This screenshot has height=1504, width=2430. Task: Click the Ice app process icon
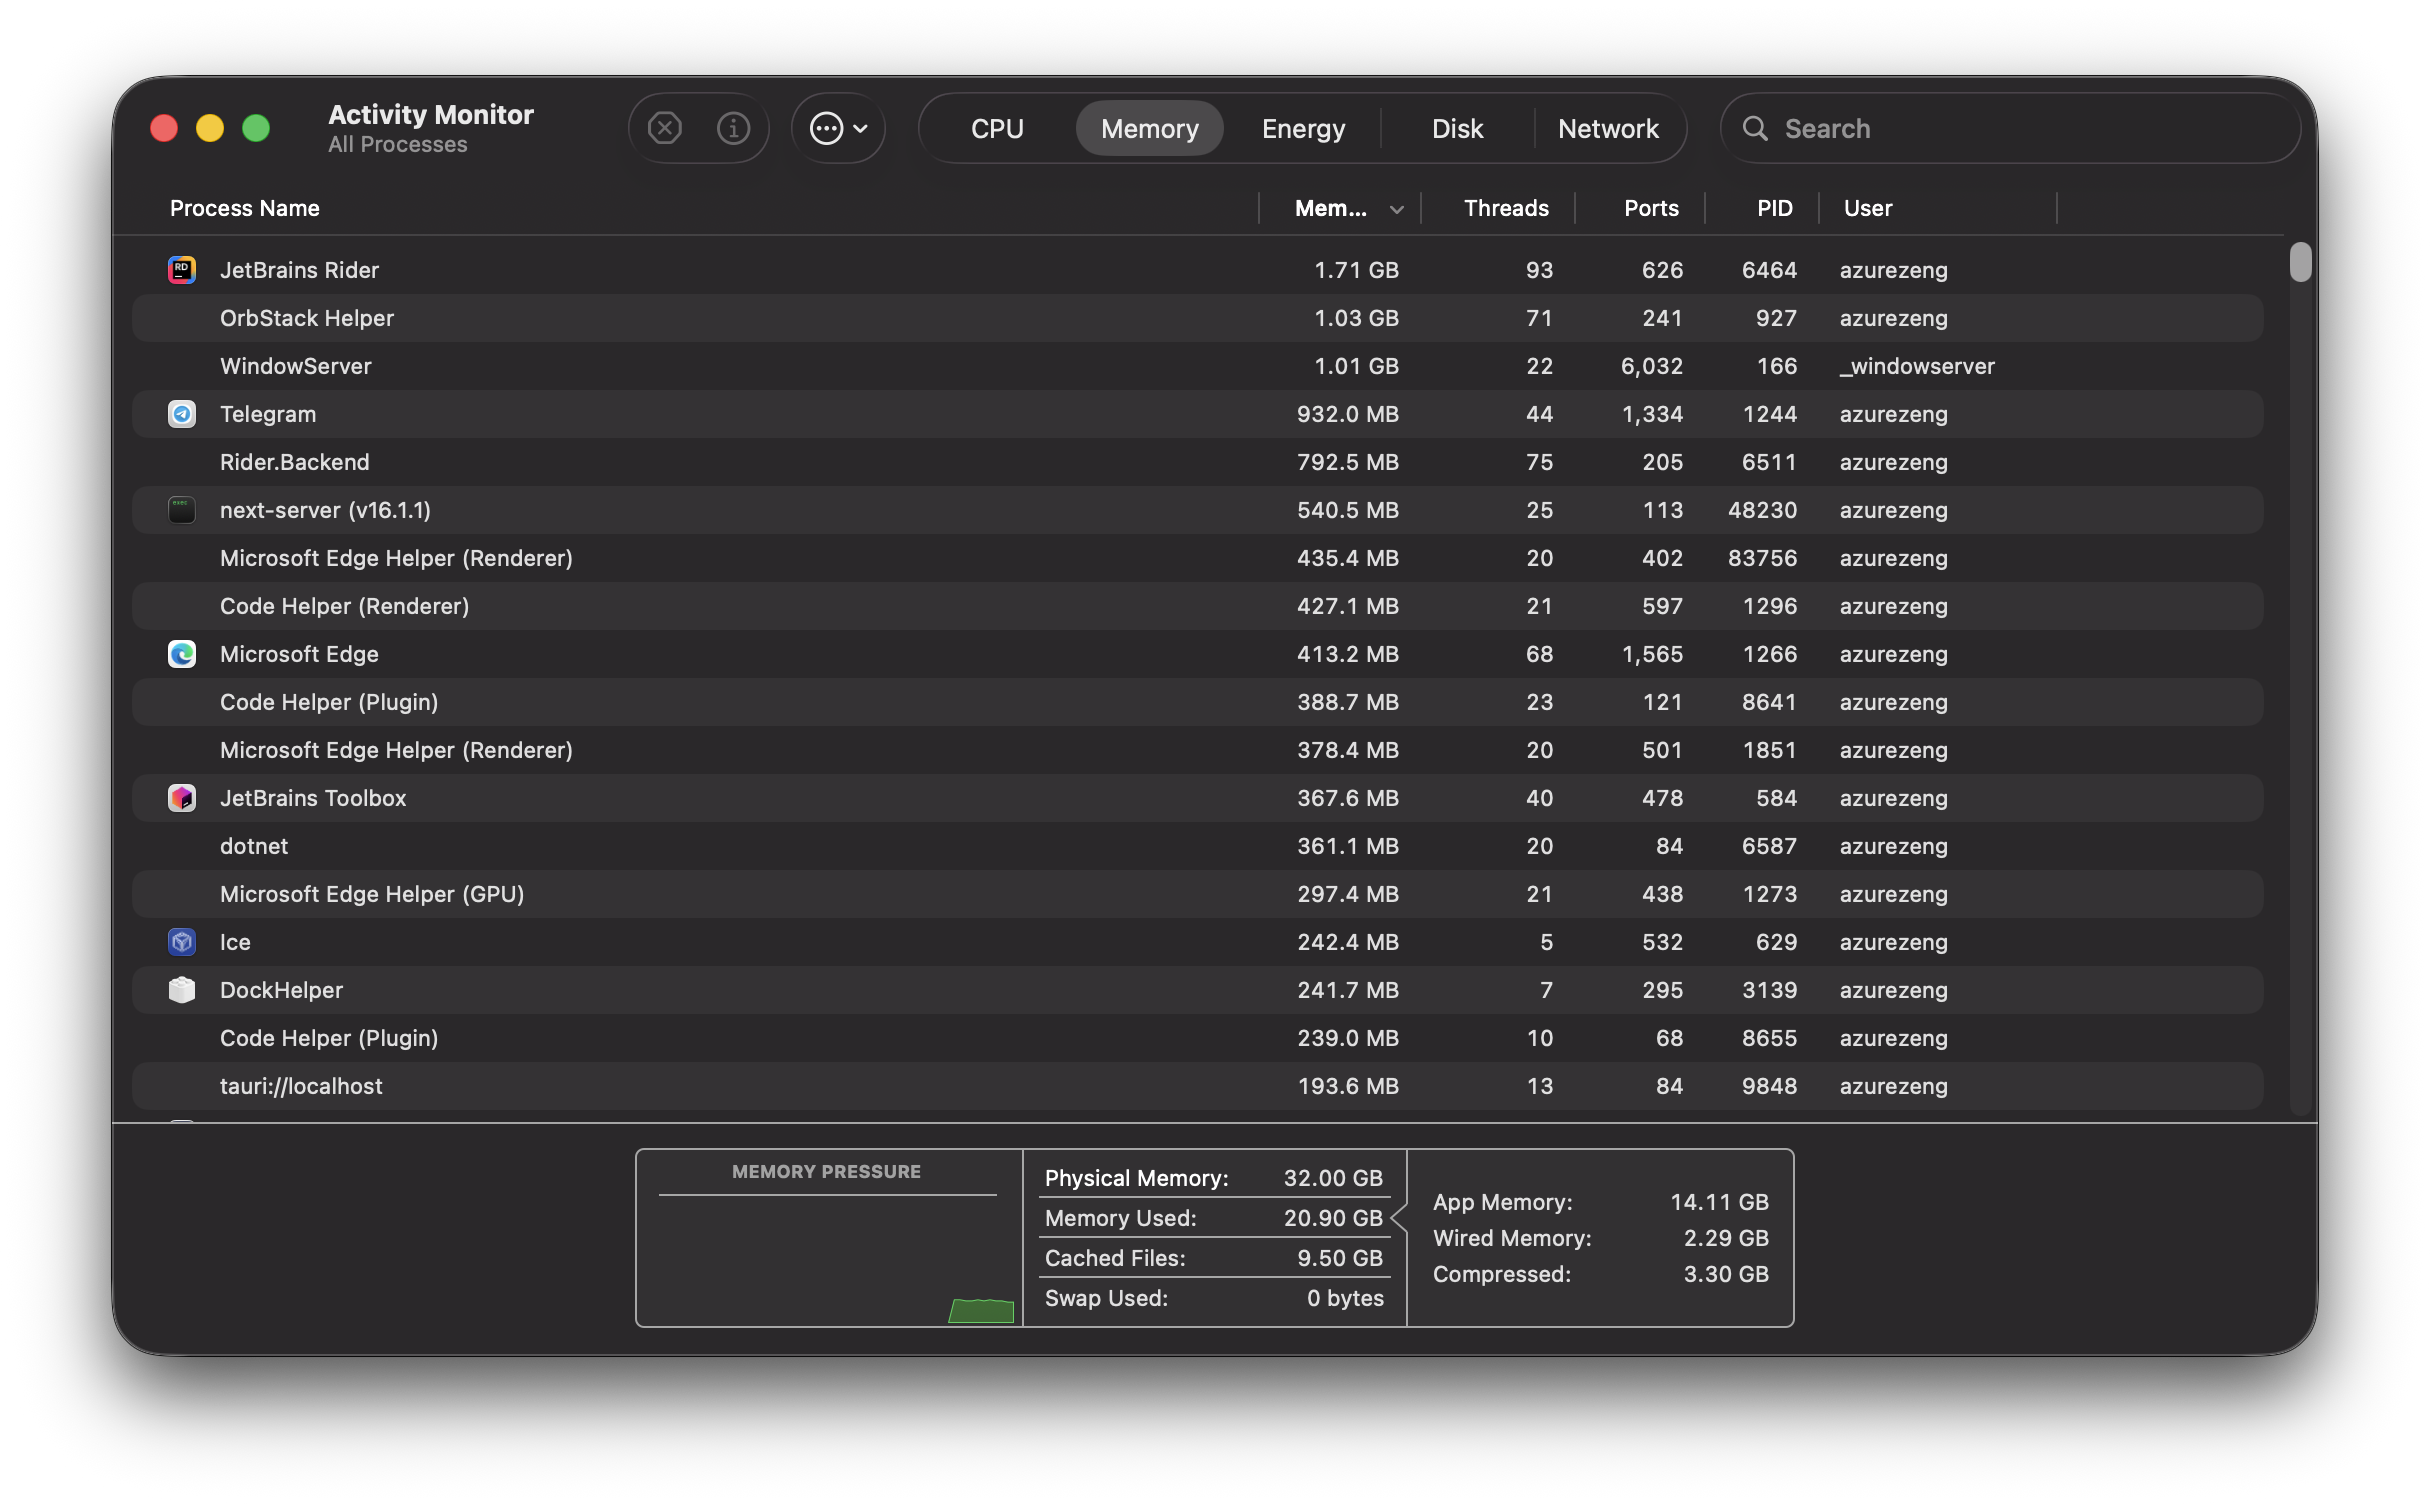(x=181, y=942)
